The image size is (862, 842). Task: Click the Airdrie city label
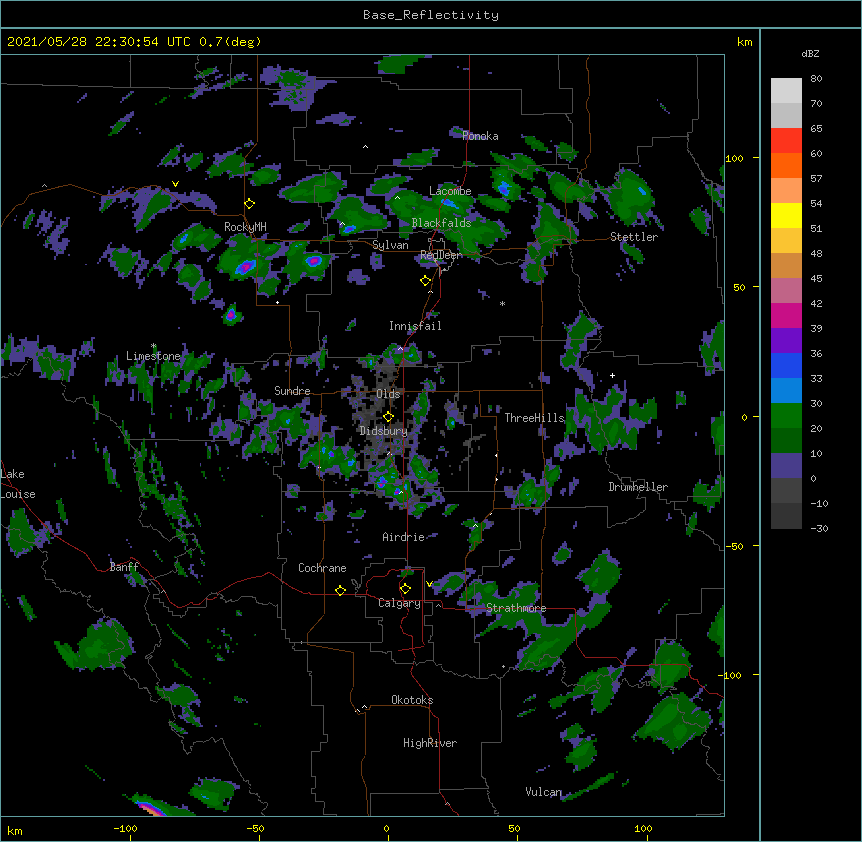(x=404, y=537)
